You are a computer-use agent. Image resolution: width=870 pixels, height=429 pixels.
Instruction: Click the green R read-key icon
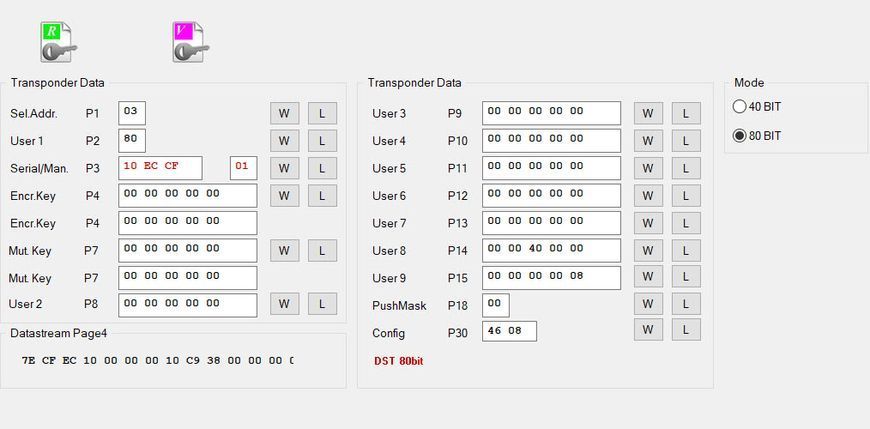coord(58,42)
